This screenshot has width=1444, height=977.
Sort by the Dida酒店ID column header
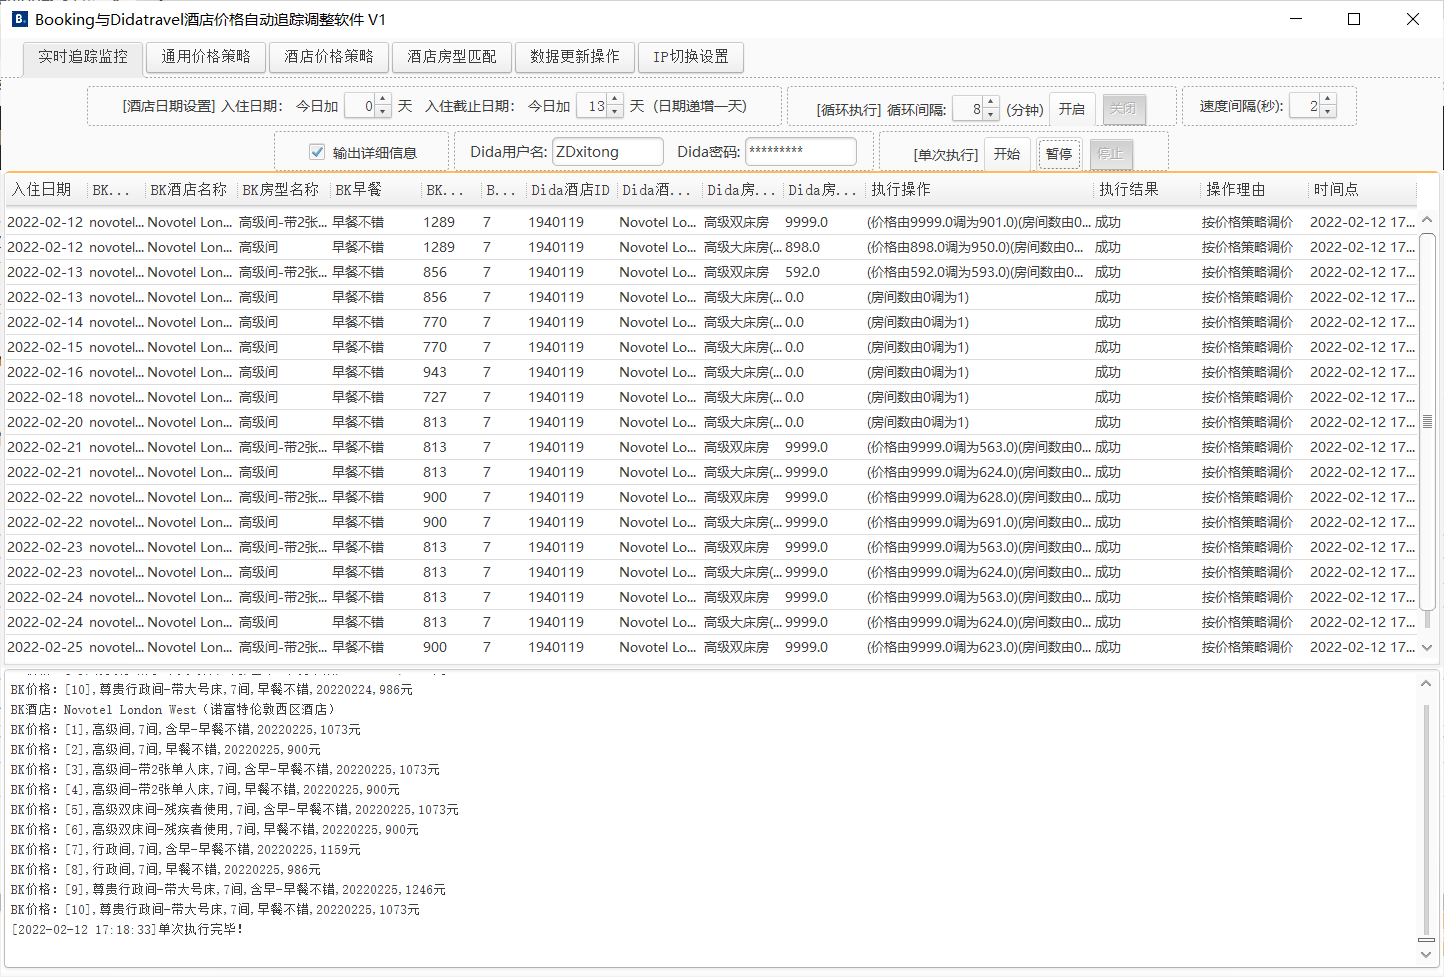pos(571,190)
